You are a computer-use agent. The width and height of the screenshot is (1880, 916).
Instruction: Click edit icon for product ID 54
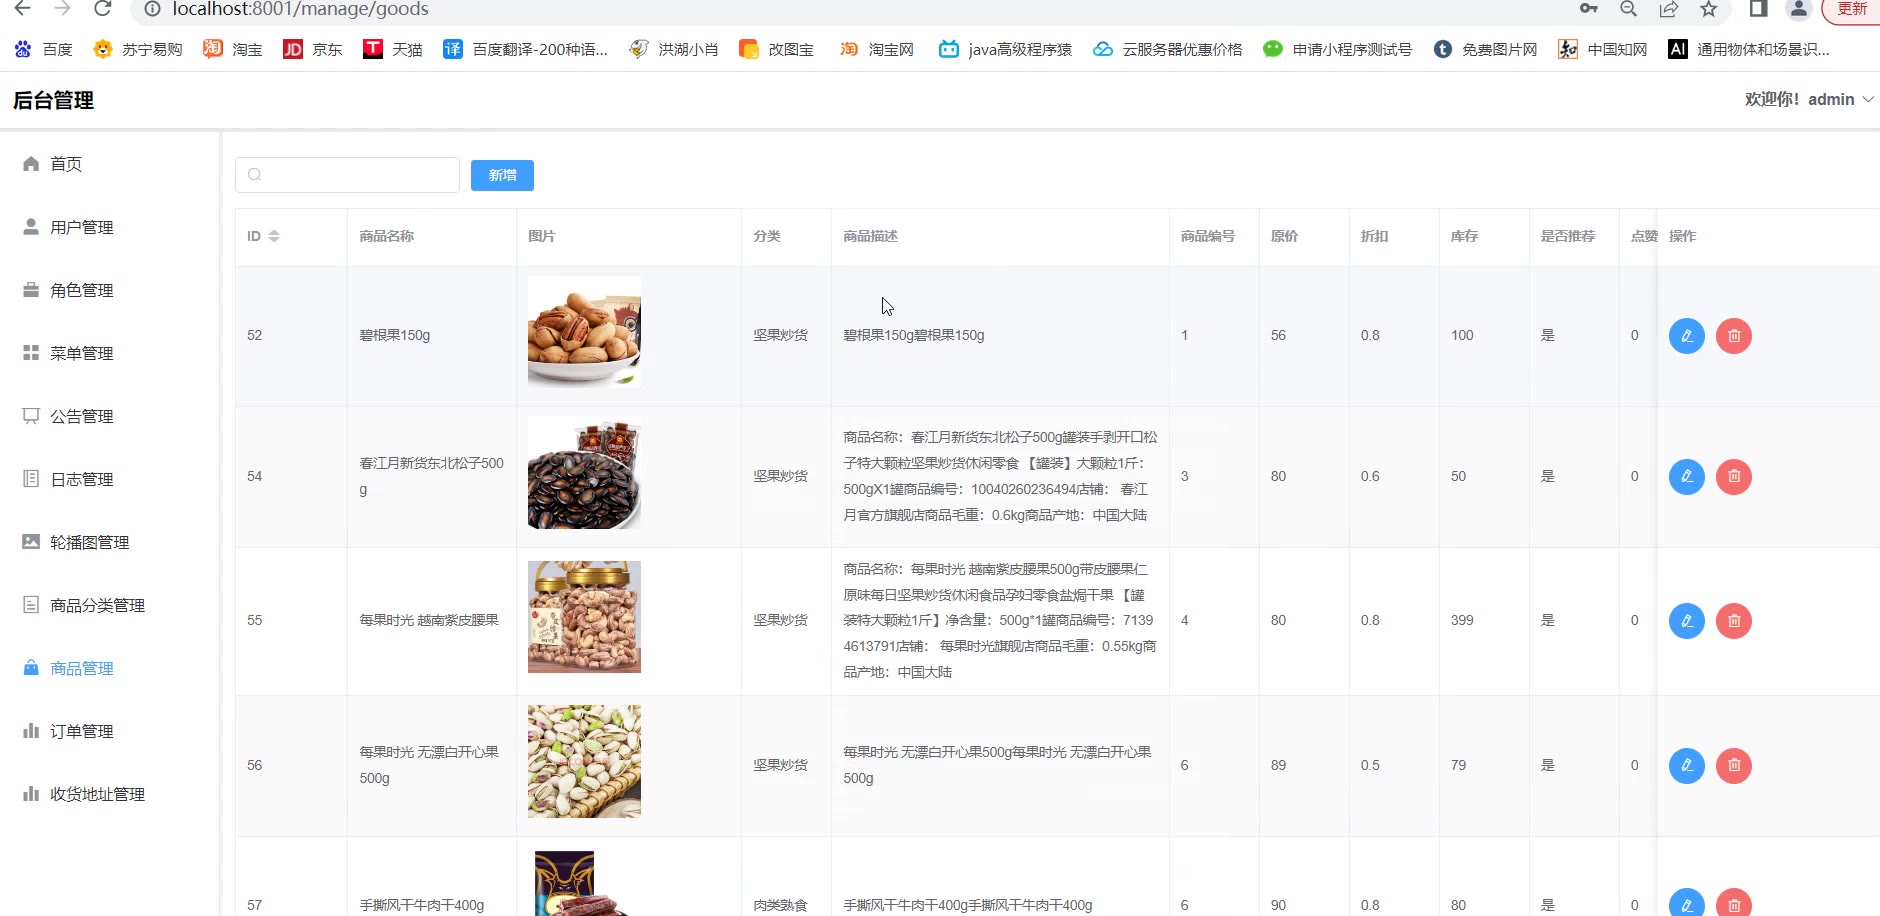pyautogui.click(x=1686, y=476)
